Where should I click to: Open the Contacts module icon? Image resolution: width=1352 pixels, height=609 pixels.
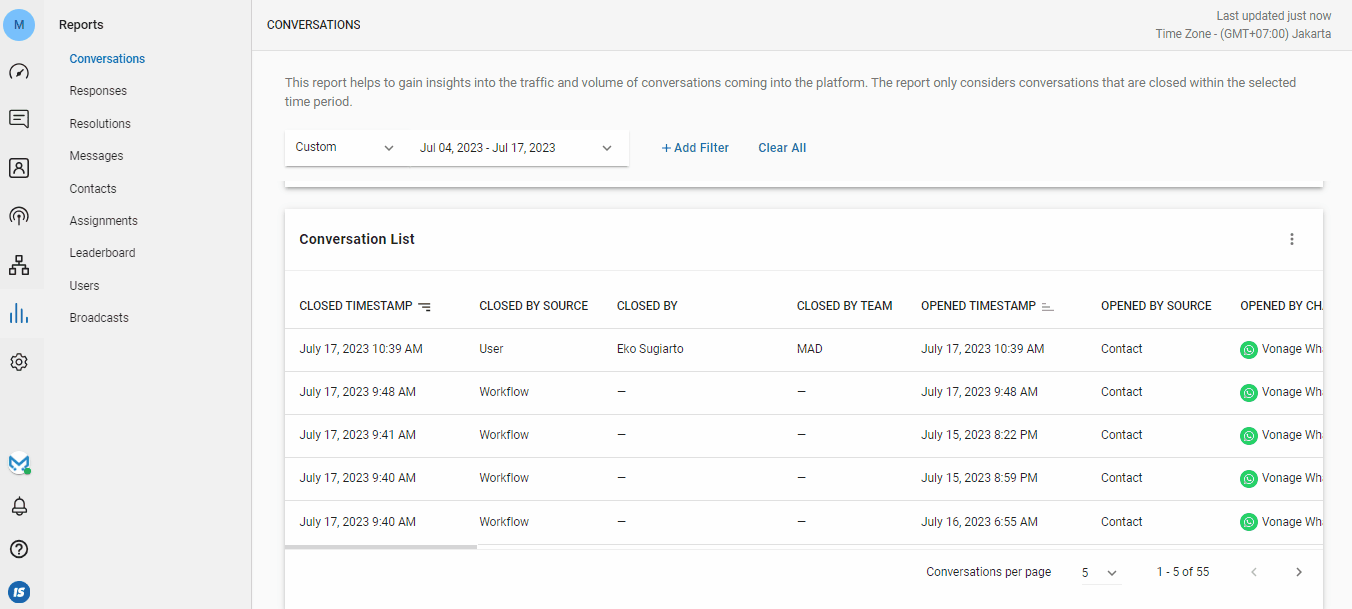click(x=19, y=168)
